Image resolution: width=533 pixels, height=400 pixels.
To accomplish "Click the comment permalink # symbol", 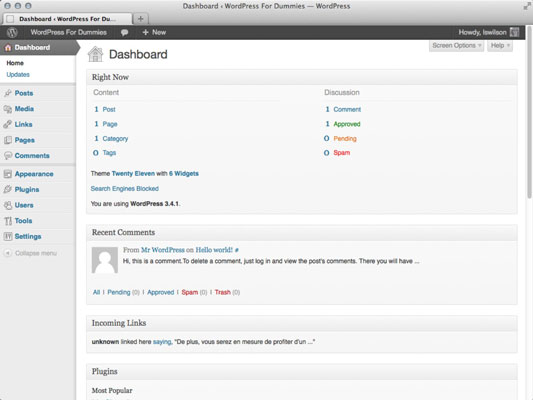I will coord(237,250).
